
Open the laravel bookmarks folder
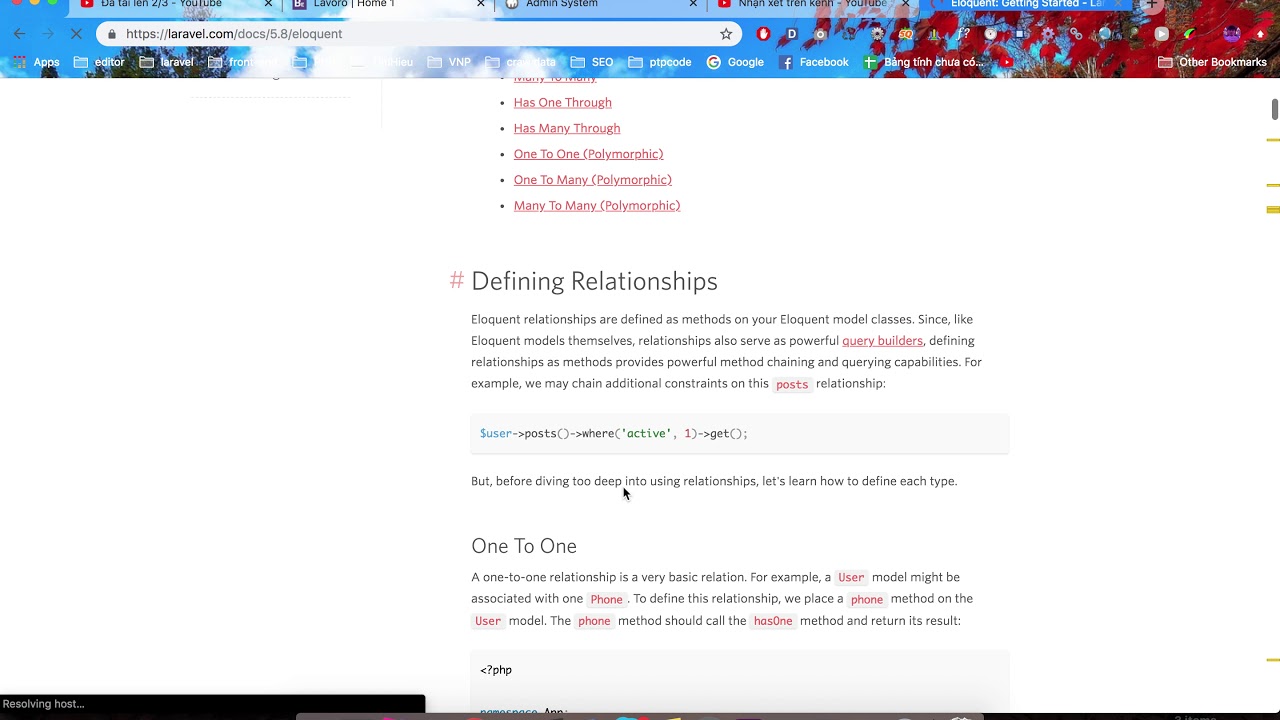pyautogui.click(x=167, y=62)
